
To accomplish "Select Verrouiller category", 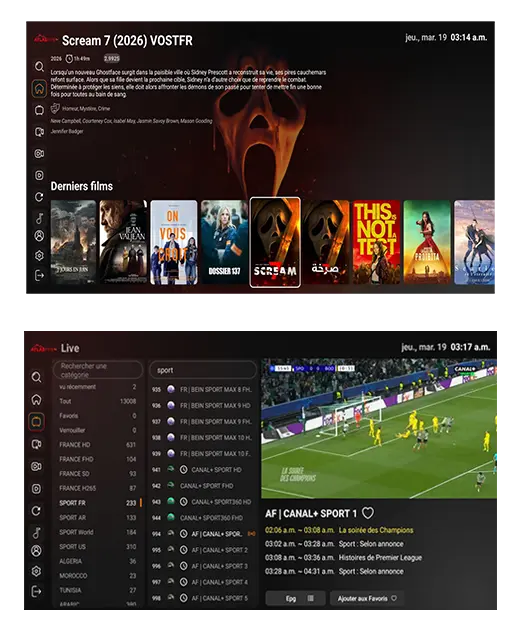I will 98,430.
